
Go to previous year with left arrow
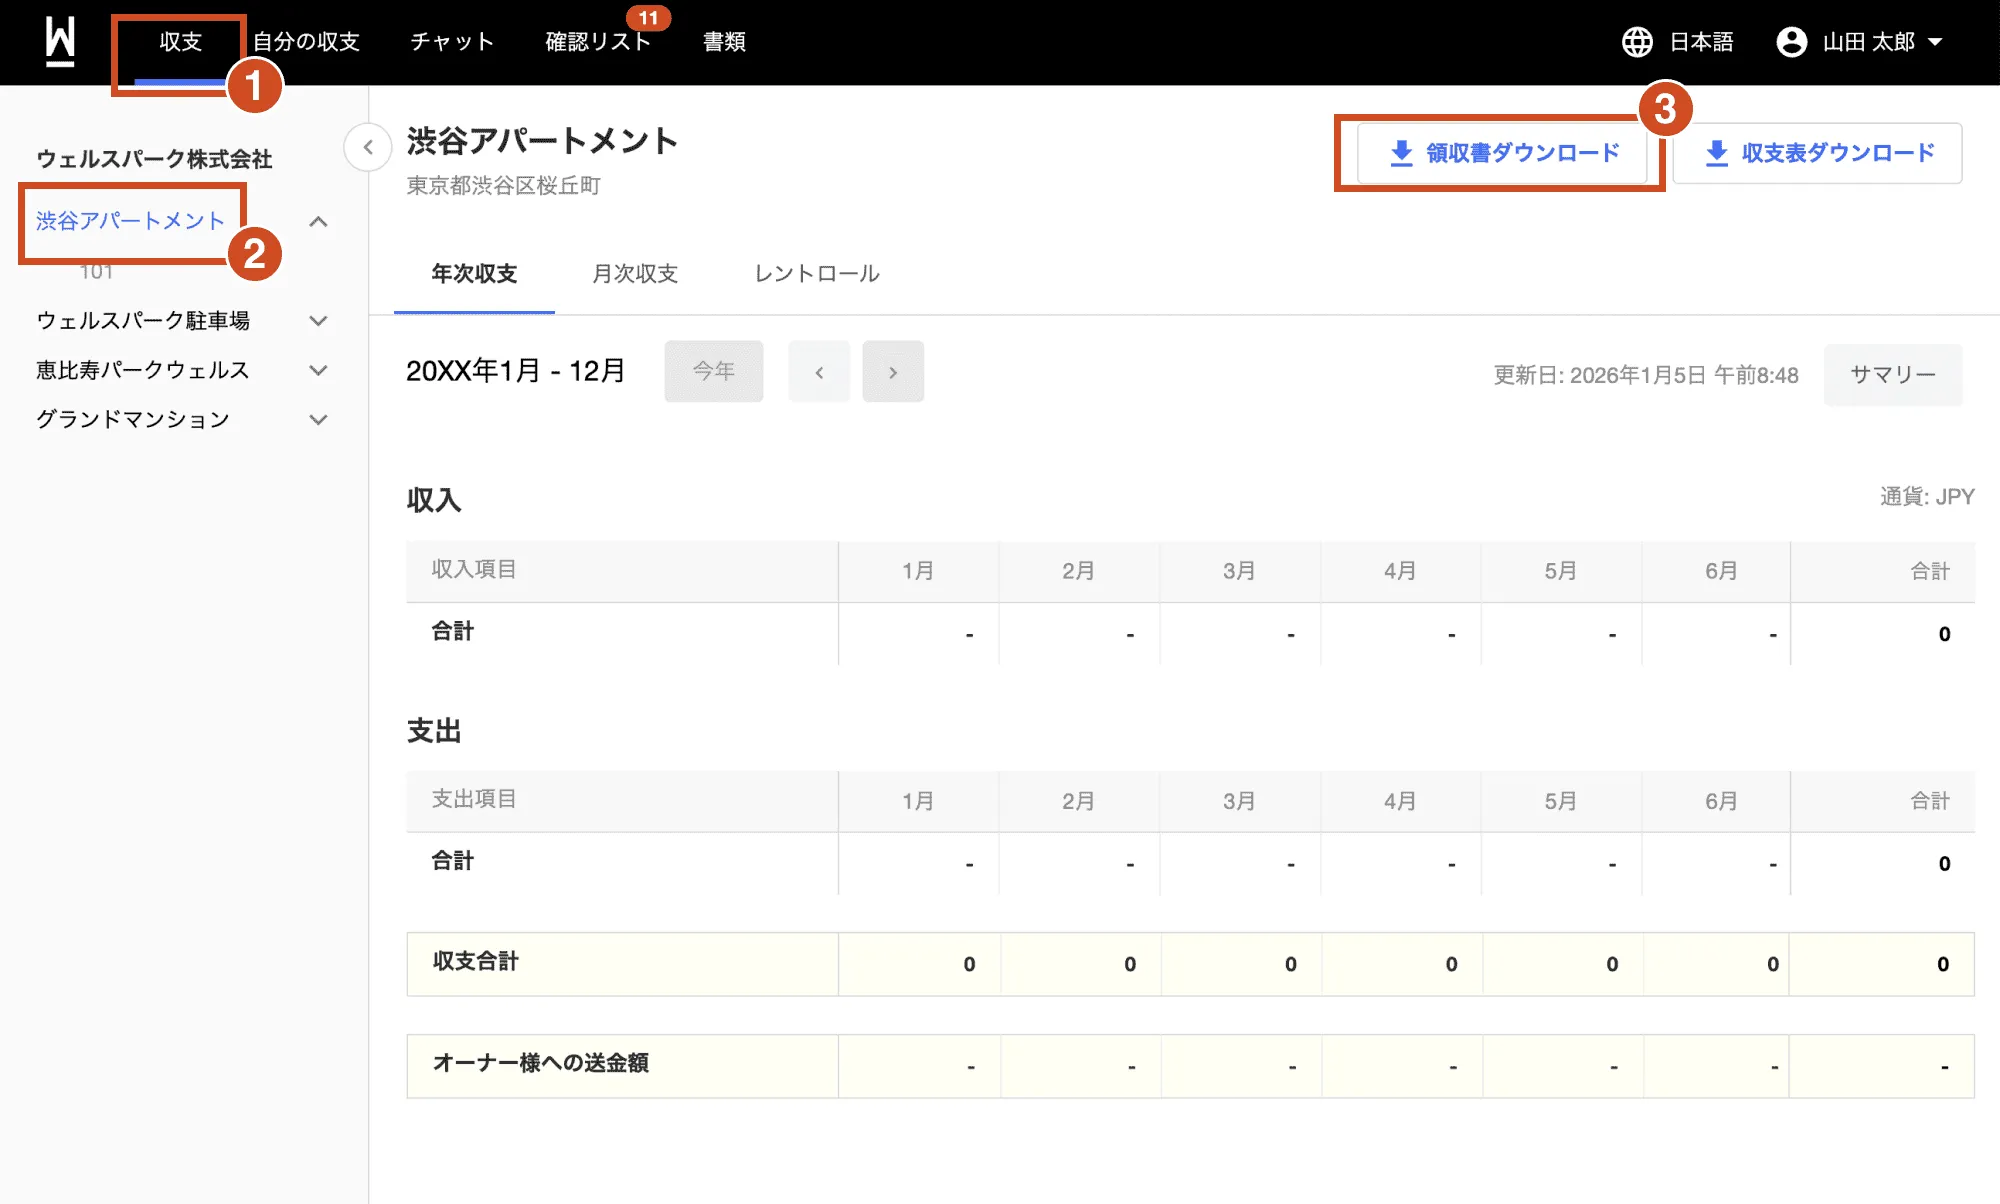pos(819,371)
